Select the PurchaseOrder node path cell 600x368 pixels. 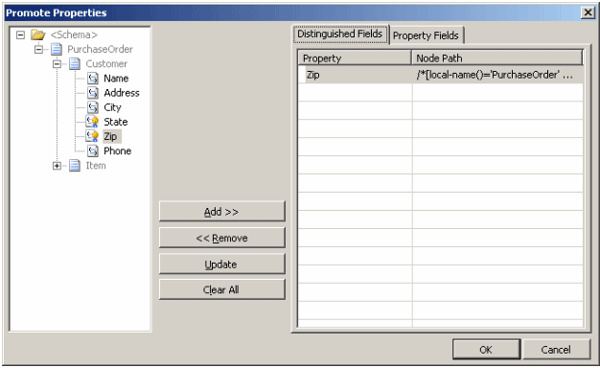click(x=498, y=75)
